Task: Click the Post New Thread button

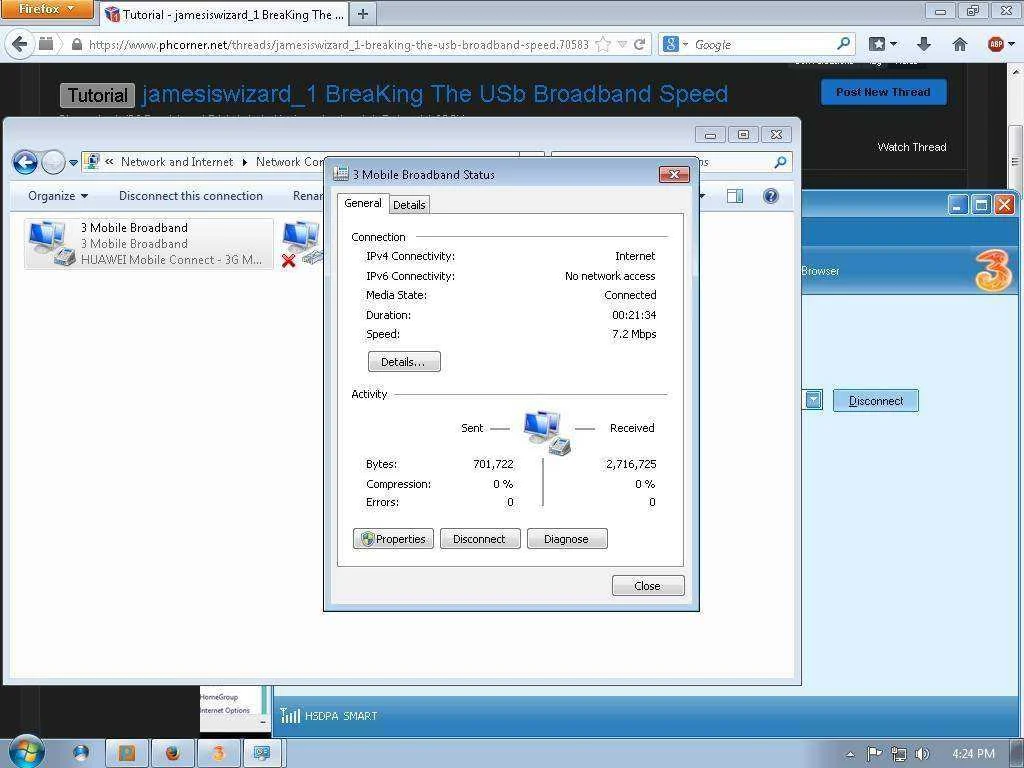Action: (883, 92)
